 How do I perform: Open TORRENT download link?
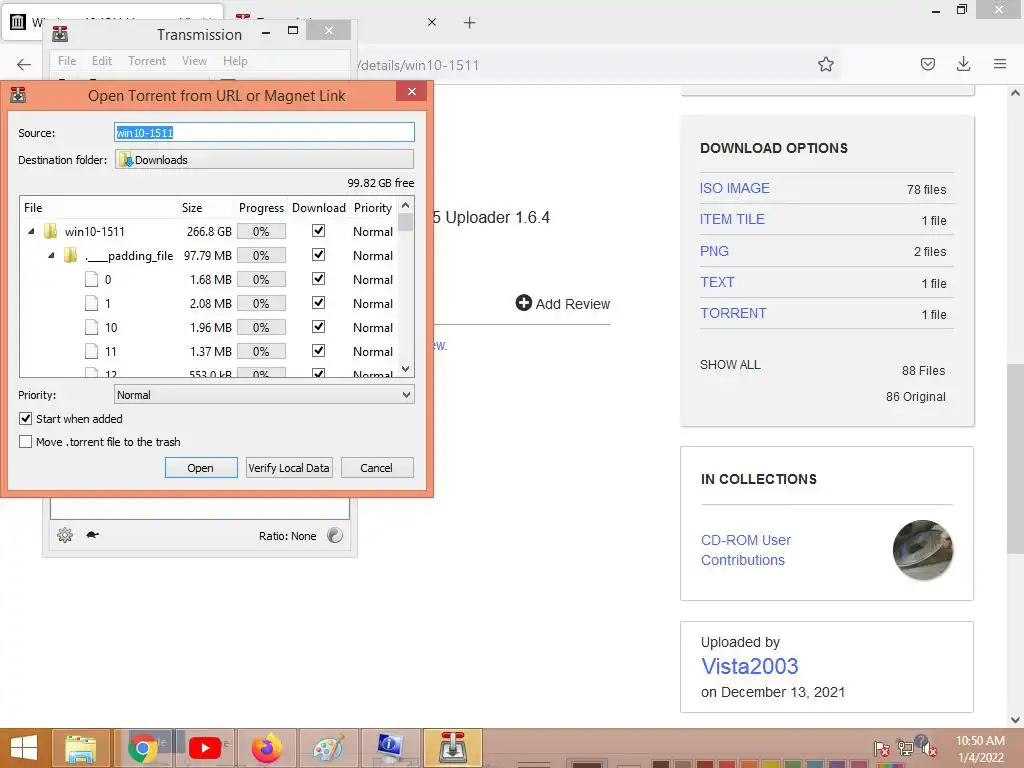[733, 313]
